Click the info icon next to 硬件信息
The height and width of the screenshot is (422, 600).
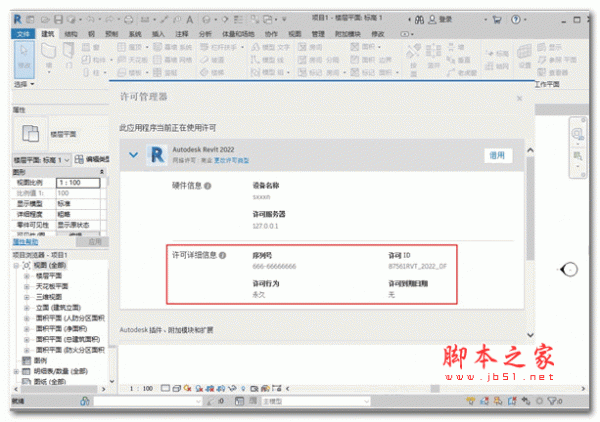tap(207, 186)
